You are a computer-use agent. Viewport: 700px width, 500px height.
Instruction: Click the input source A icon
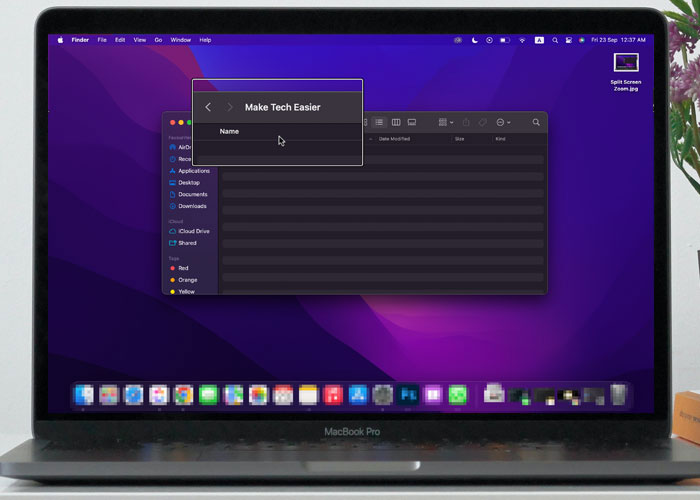(539, 40)
